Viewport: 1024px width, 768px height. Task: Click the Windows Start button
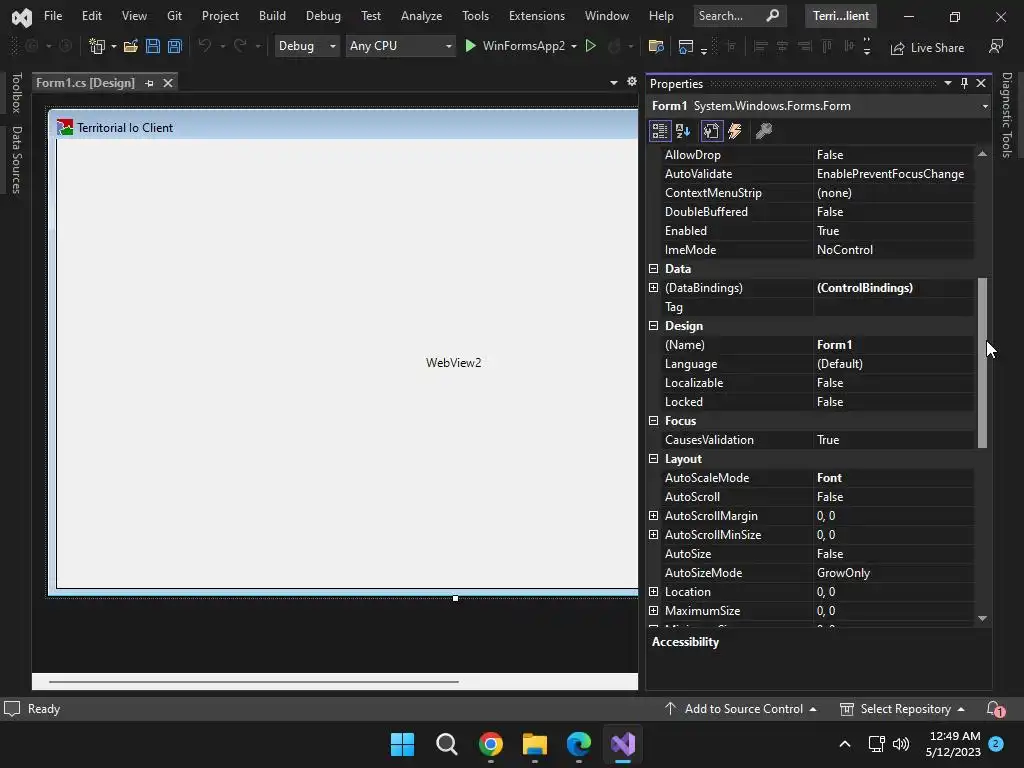pos(402,744)
